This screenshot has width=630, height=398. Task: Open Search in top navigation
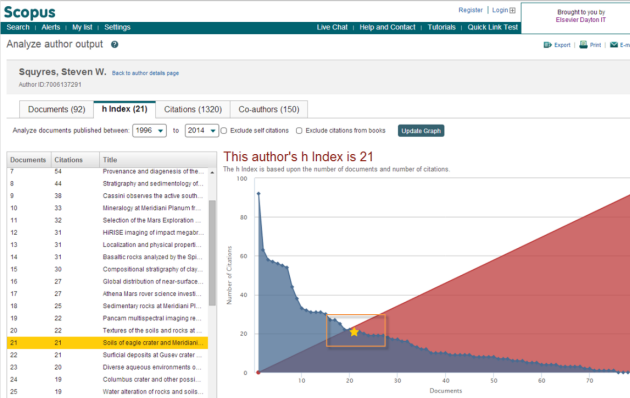tap(18, 27)
